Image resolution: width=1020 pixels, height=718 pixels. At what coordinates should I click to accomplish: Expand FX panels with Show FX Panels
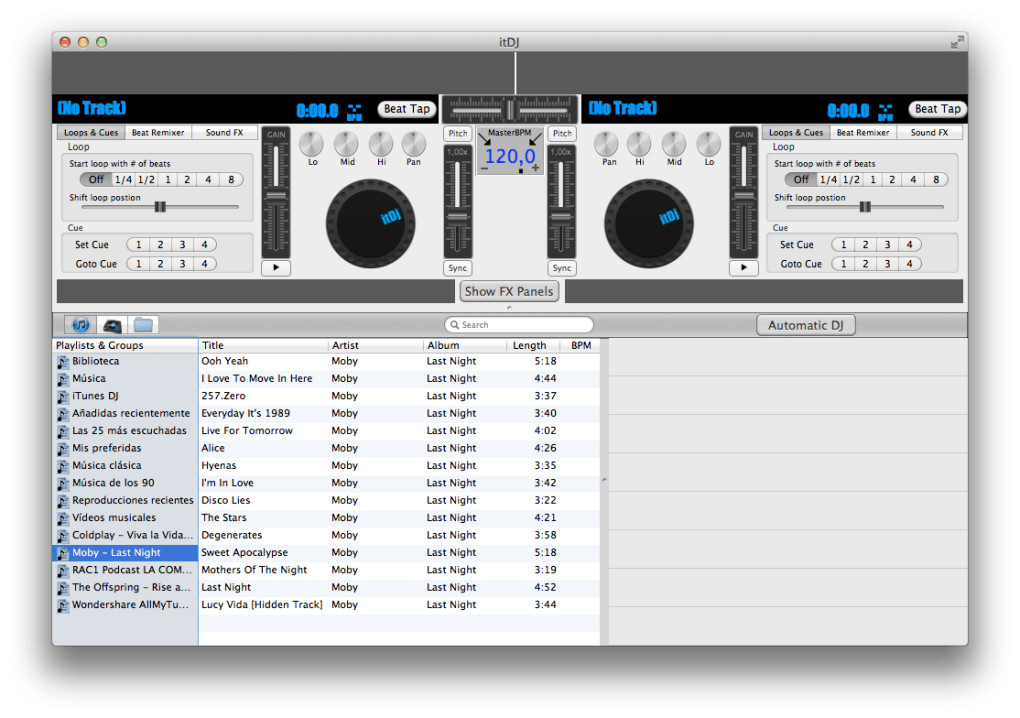pos(509,291)
